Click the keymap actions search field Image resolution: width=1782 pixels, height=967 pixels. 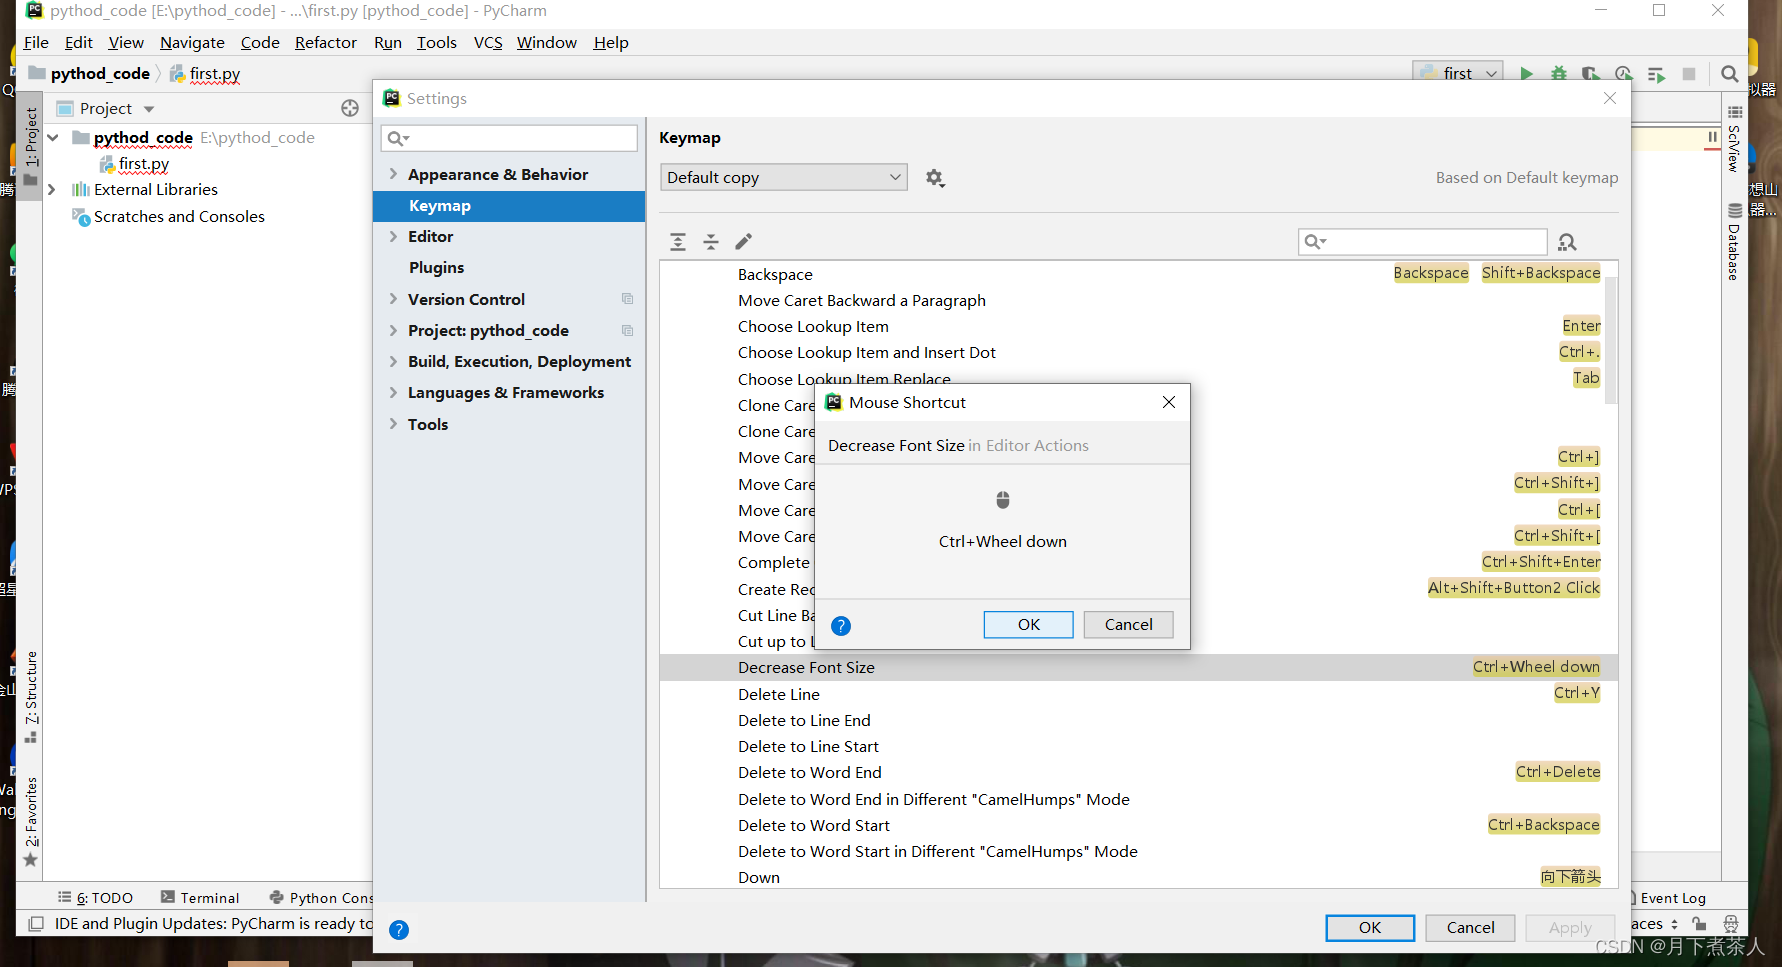(x=1422, y=241)
